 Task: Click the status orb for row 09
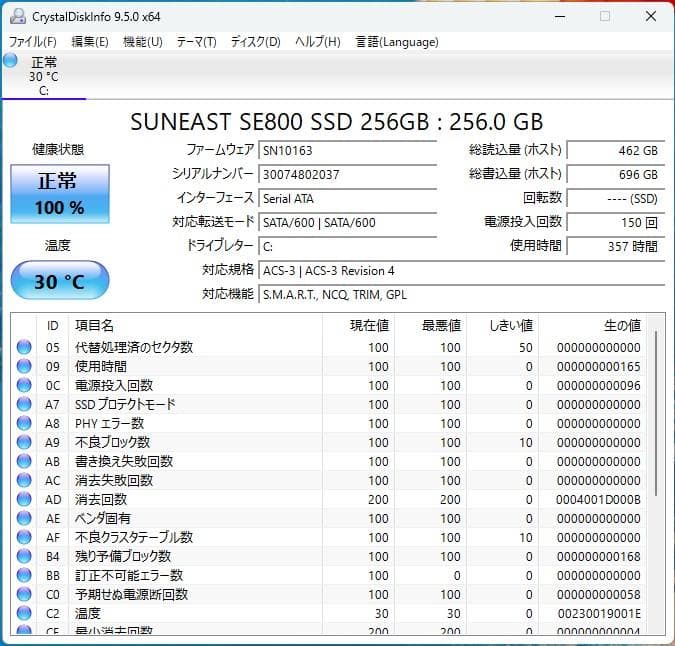point(24,366)
